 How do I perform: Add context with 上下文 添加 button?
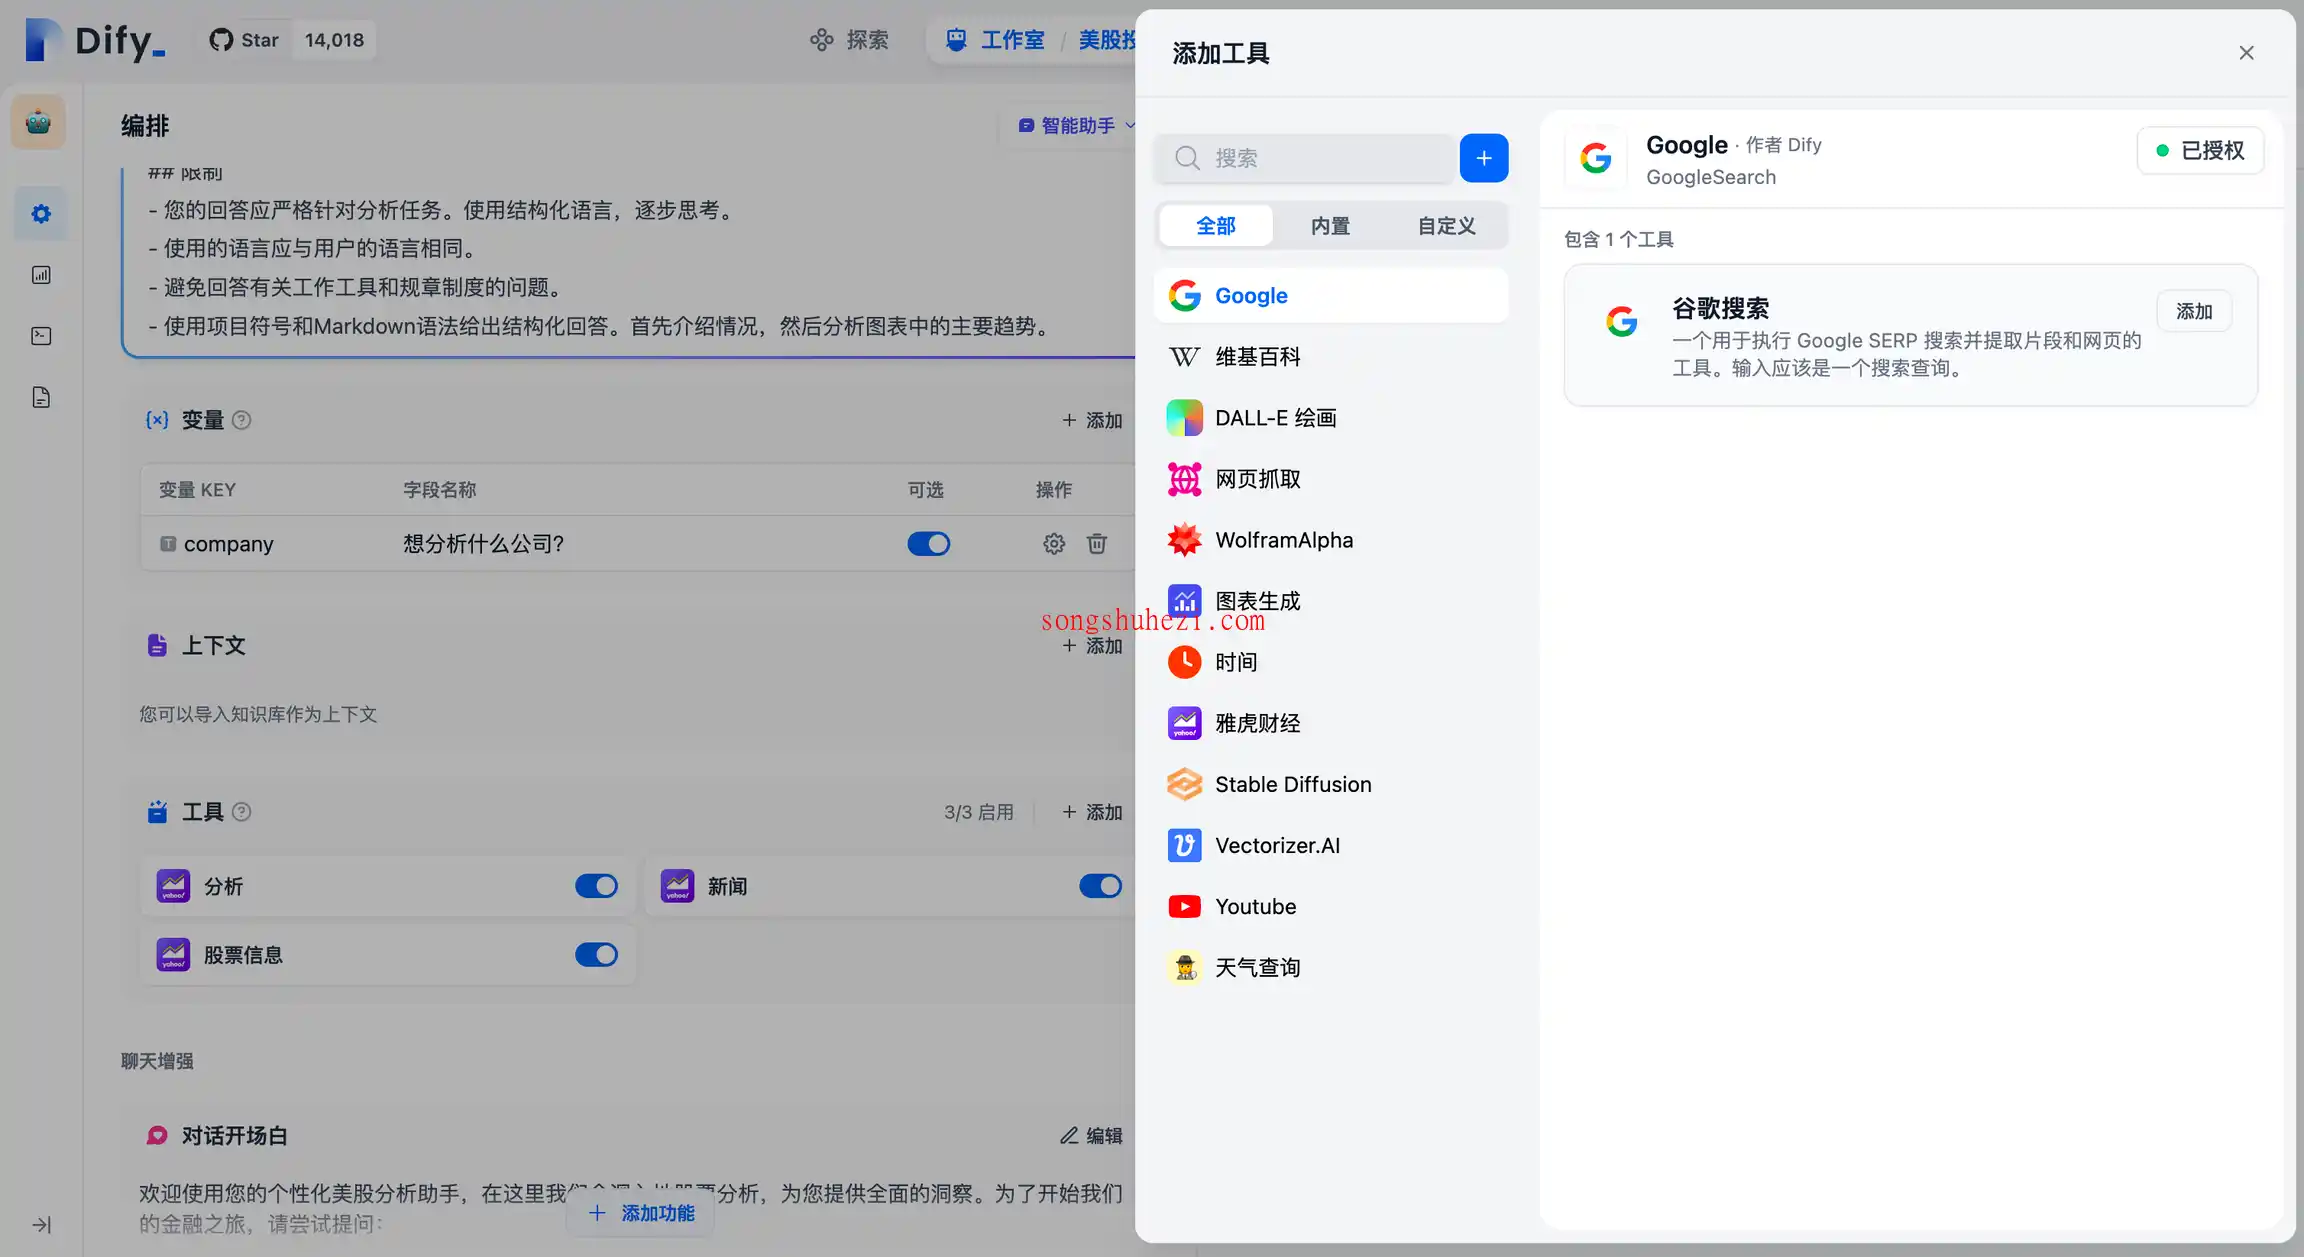point(1092,646)
